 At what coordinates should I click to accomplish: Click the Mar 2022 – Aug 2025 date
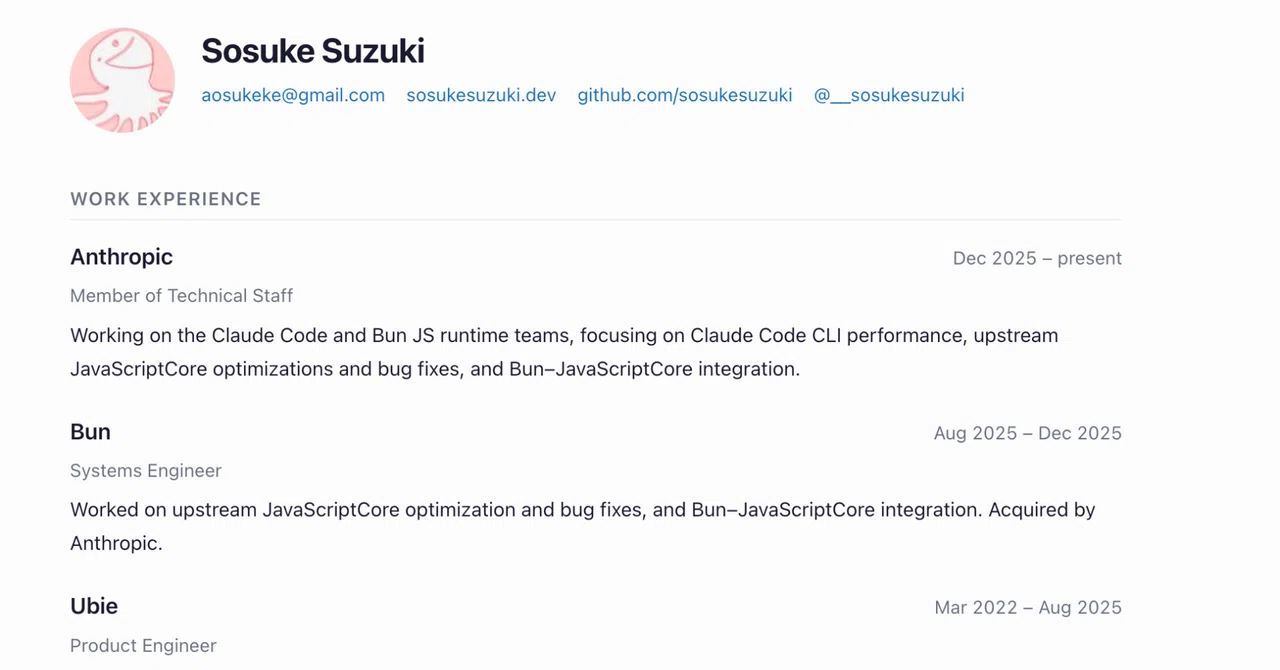[x=1028, y=608]
